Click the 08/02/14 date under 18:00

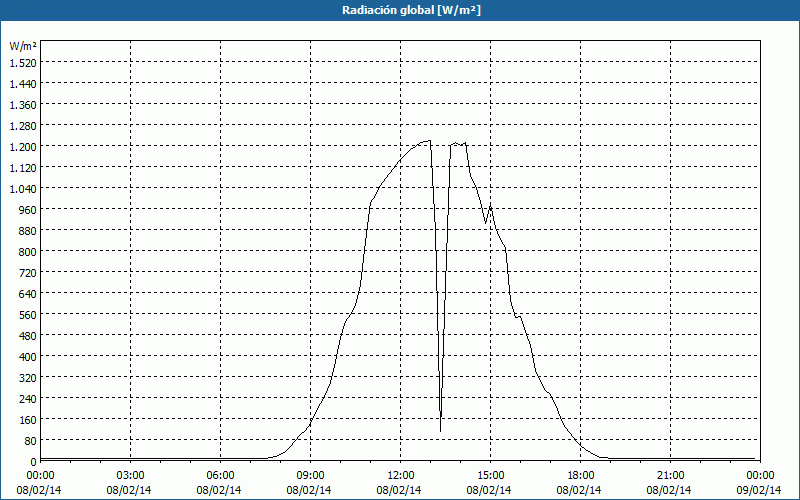coord(579,490)
